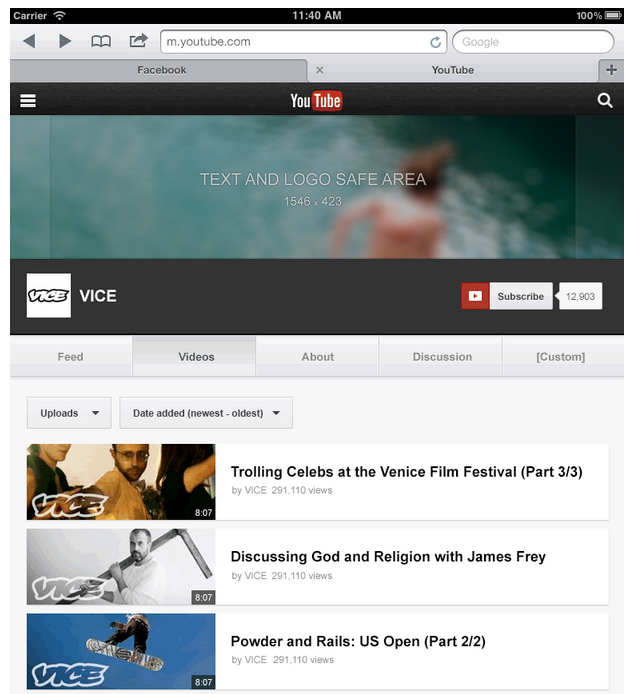
Task: Reload the page with the refresh icon
Action: [436, 42]
